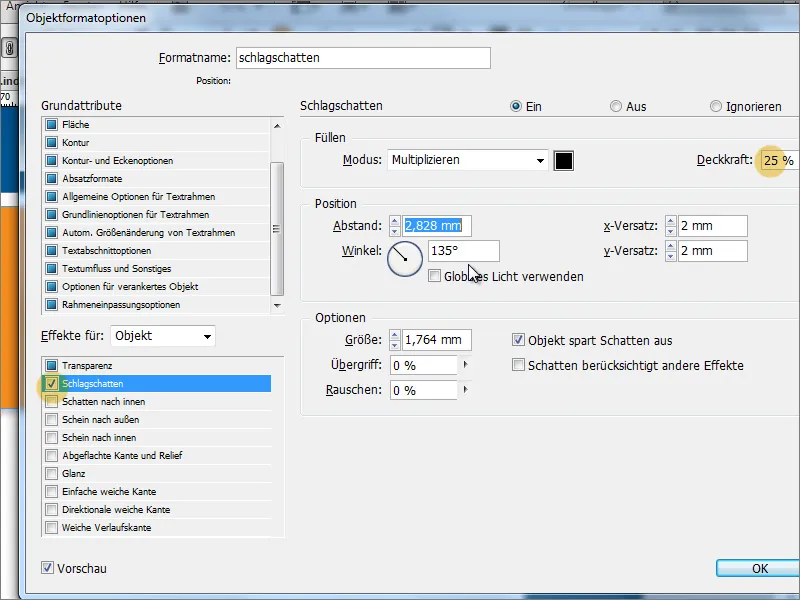
Task: Click the OK button
Action: coord(759,568)
